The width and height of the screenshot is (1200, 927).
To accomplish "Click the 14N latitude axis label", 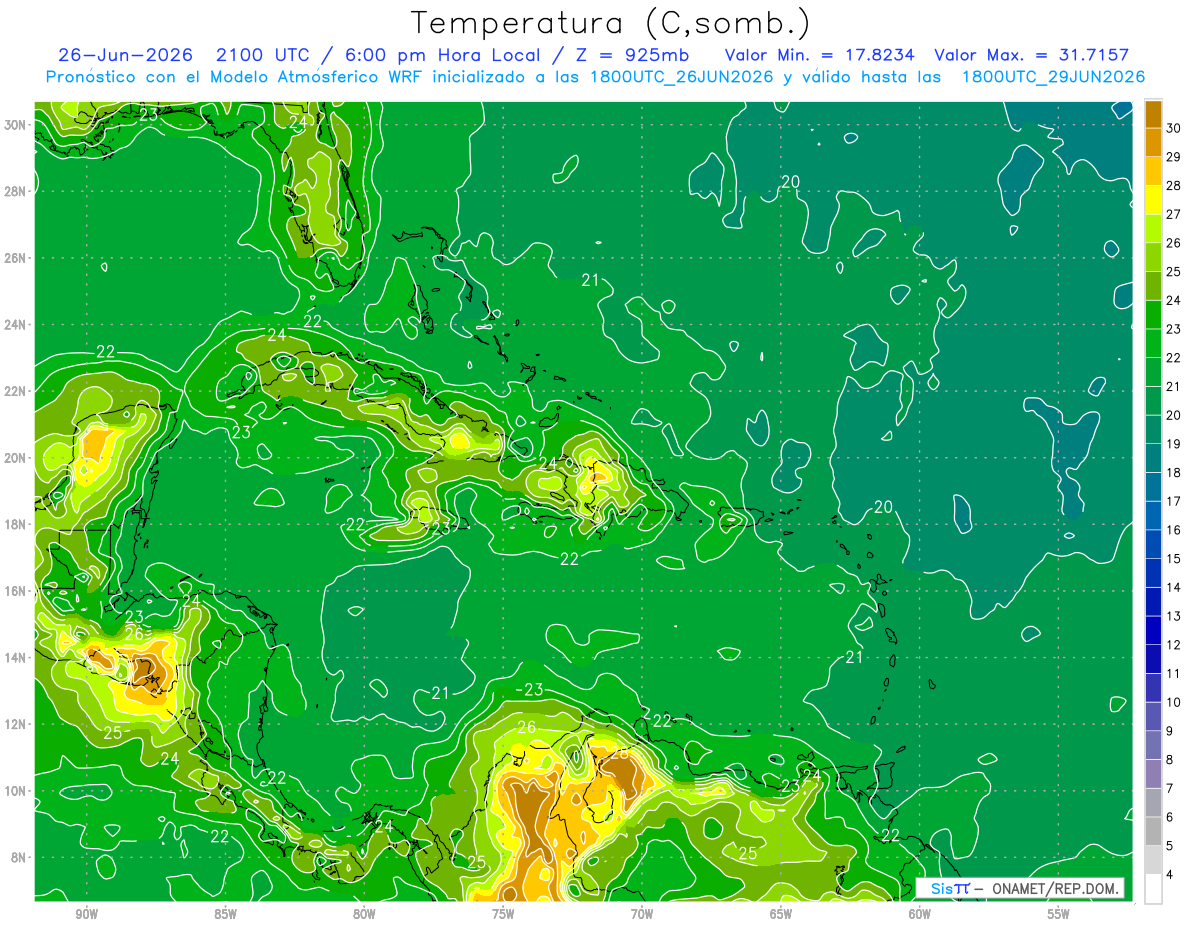I will (16, 657).
